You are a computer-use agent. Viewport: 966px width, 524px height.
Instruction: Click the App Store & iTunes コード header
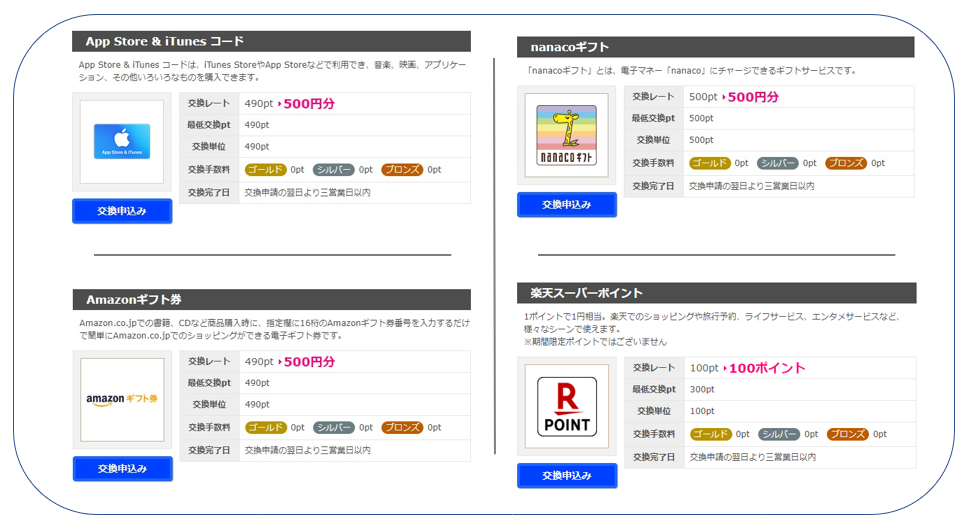click(x=271, y=41)
